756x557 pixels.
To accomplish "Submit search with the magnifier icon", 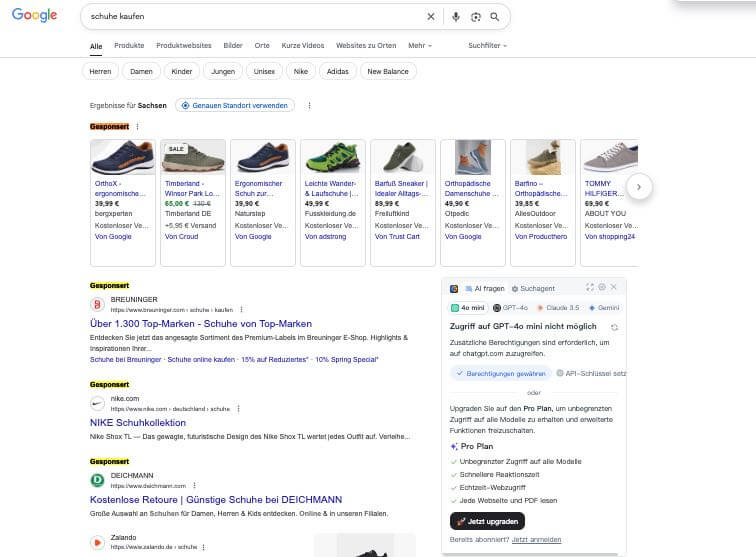I will pos(495,17).
